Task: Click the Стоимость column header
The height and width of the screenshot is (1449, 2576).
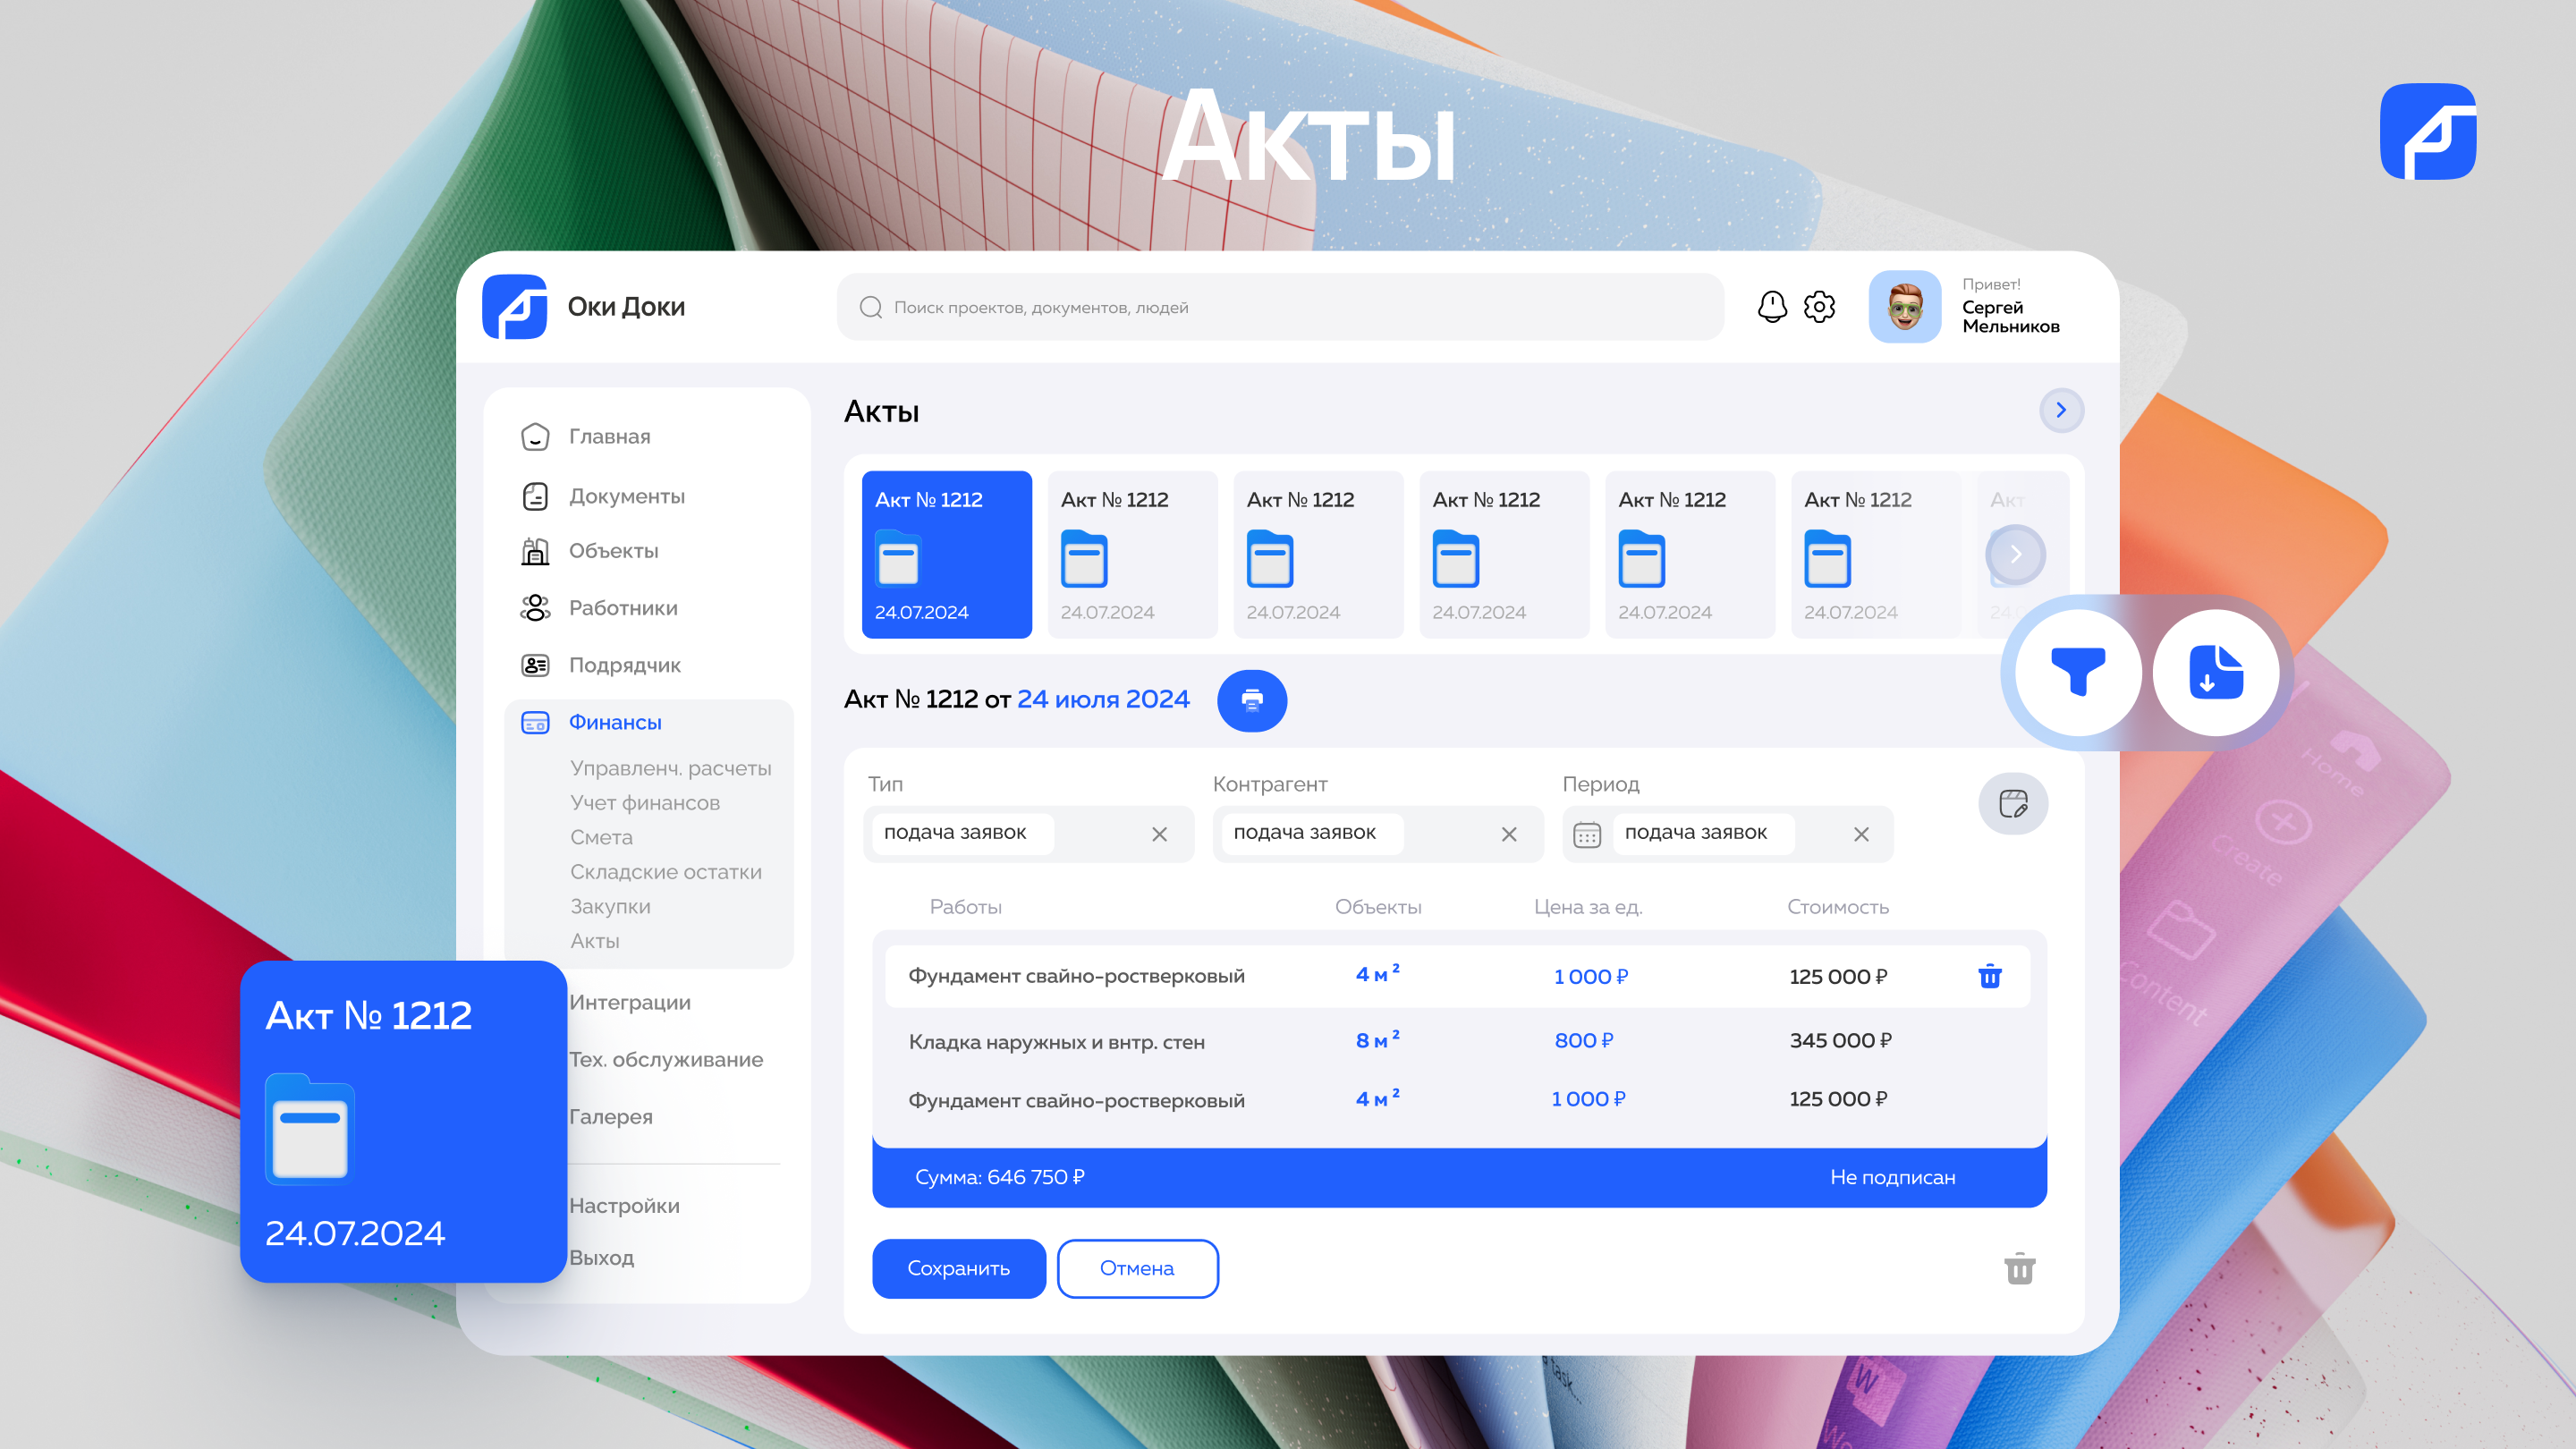Action: pyautogui.click(x=1838, y=907)
